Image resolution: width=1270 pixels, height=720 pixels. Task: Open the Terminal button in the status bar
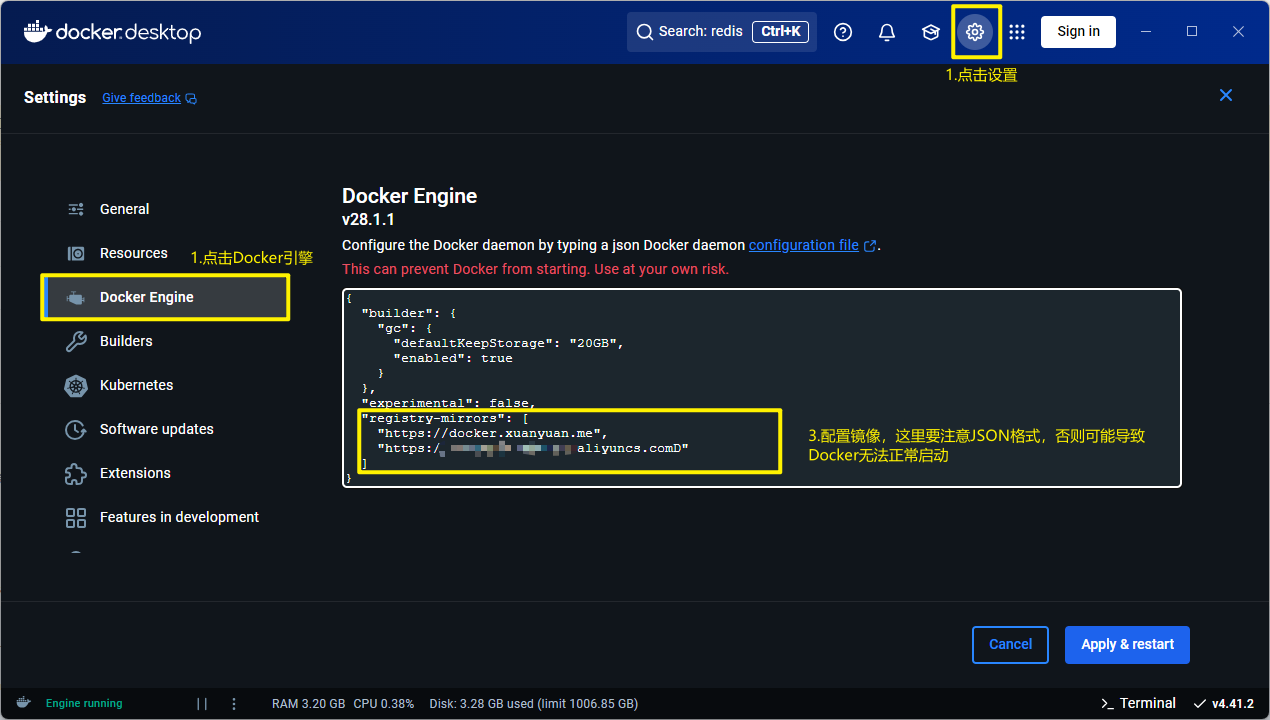1138,704
